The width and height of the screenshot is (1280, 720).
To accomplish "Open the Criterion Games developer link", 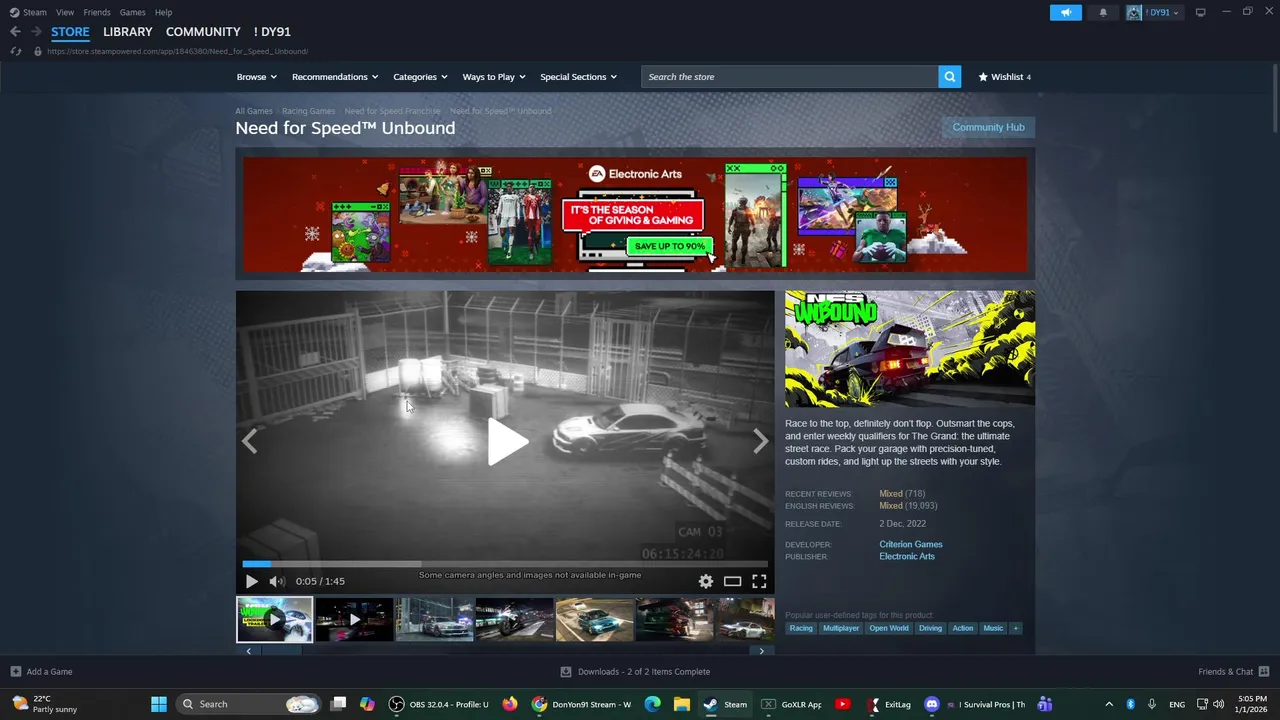I will tap(911, 544).
